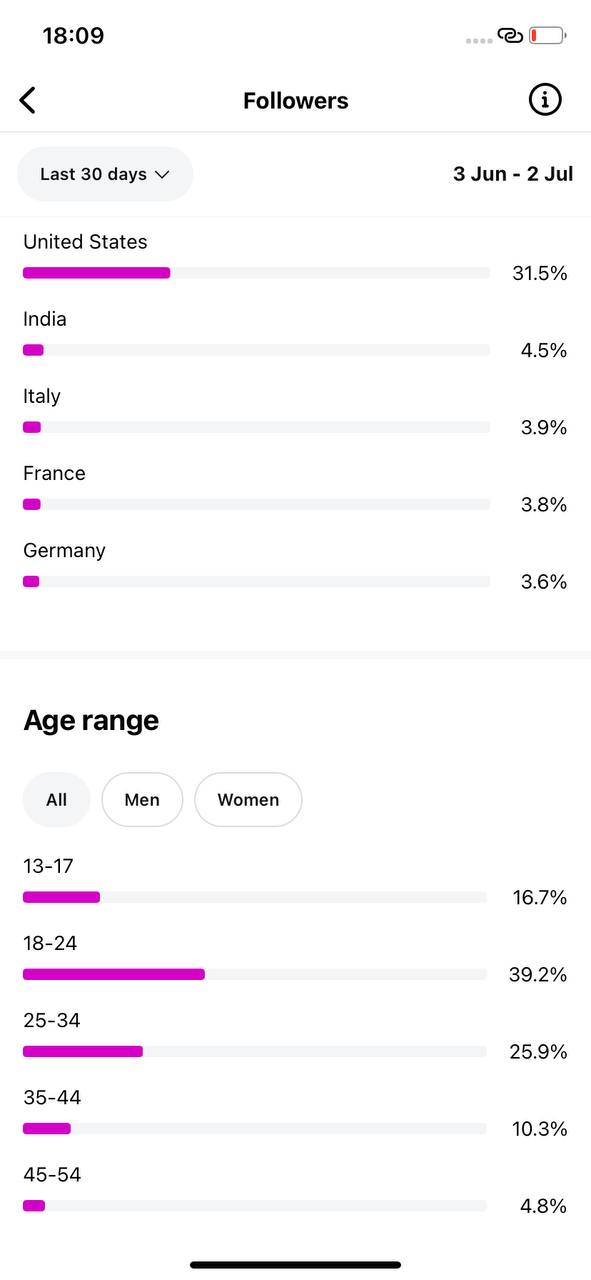Tap the 25-34 age range bar
Viewport: 591px width, 1280px height.
click(254, 1051)
